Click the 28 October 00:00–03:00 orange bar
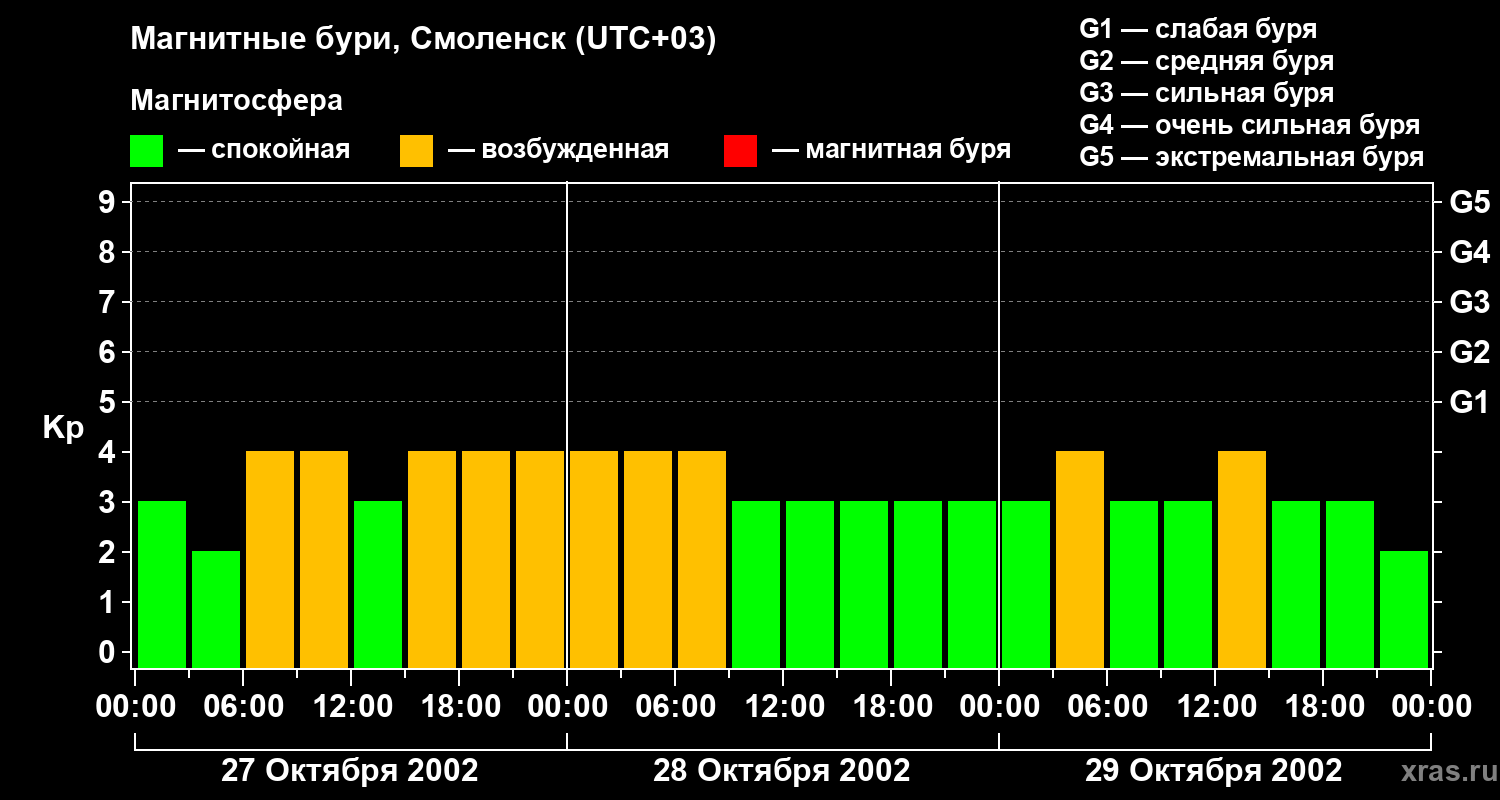This screenshot has width=1500, height=800. point(594,559)
